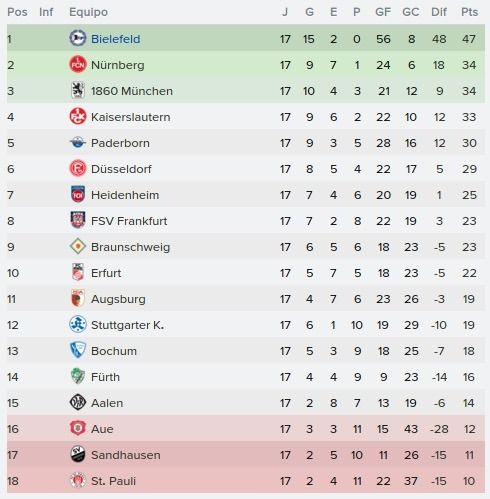Click the Düsseldorf red club crest
The width and height of the screenshot is (490, 499).
(78, 168)
